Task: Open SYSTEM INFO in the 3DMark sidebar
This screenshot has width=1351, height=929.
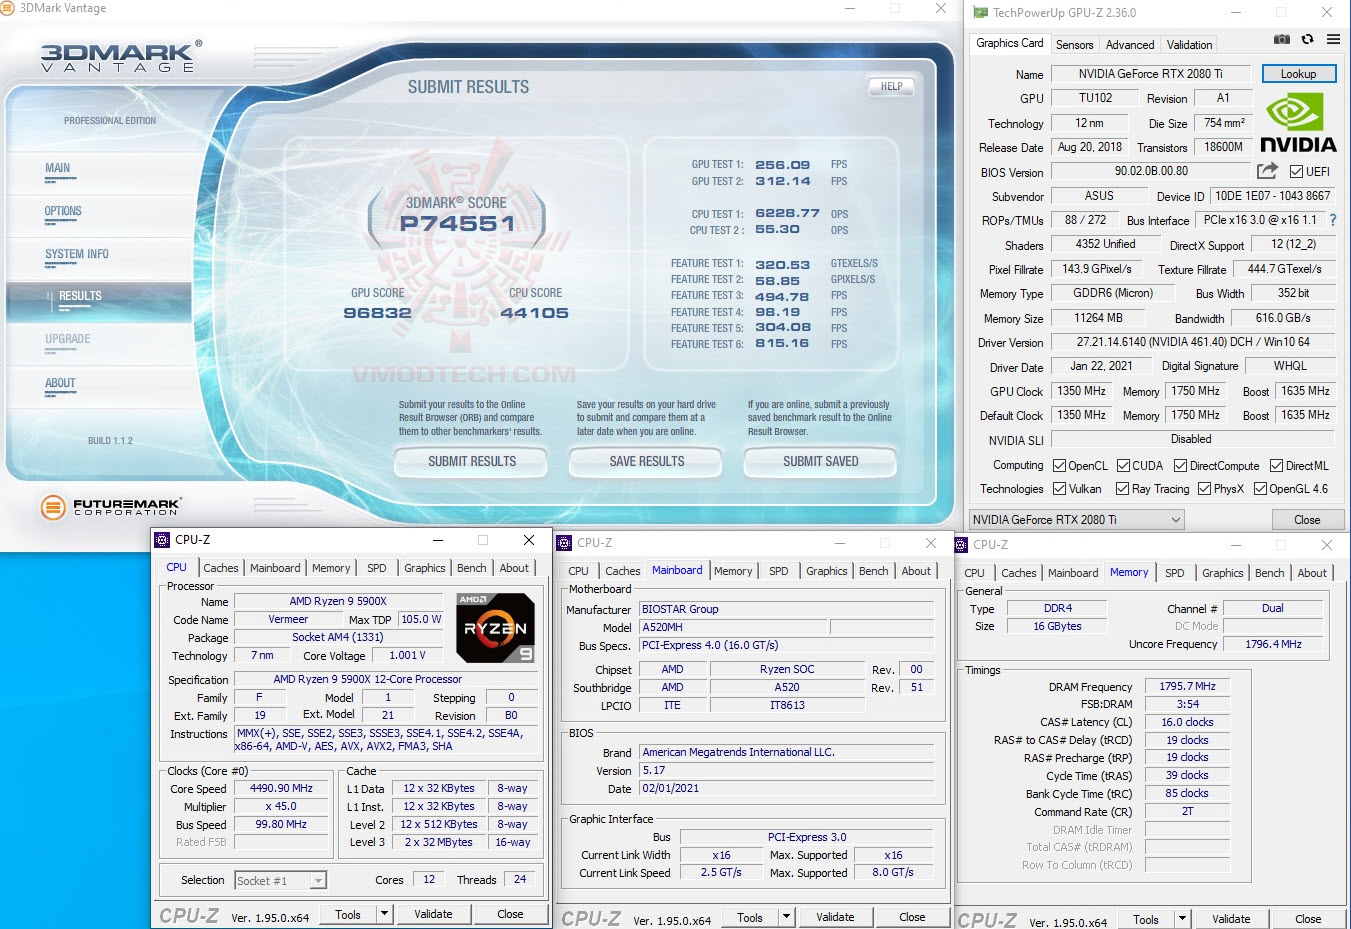Action: [x=77, y=254]
